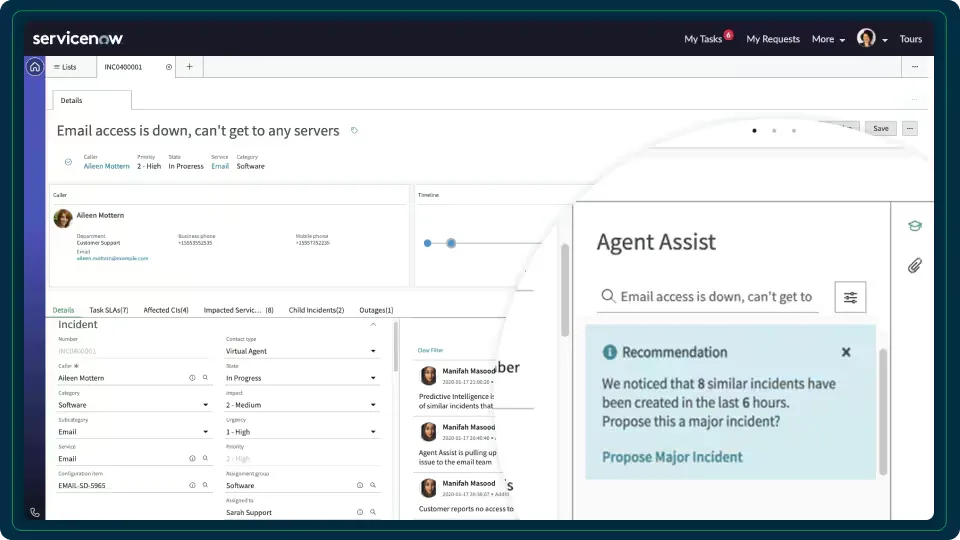This screenshot has width=960, height=540.
Task: Select the top Details tab
Action: click(91, 100)
